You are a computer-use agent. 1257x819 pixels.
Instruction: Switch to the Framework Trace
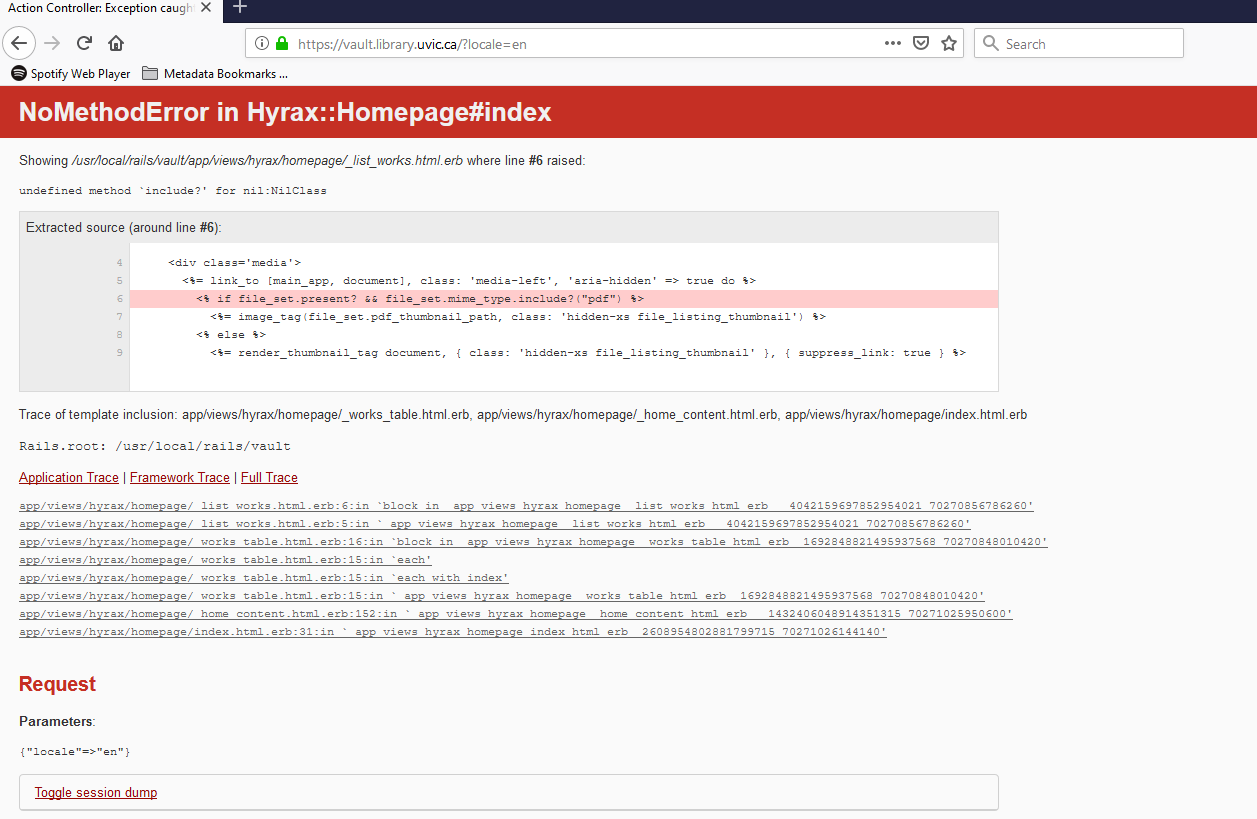tap(180, 477)
